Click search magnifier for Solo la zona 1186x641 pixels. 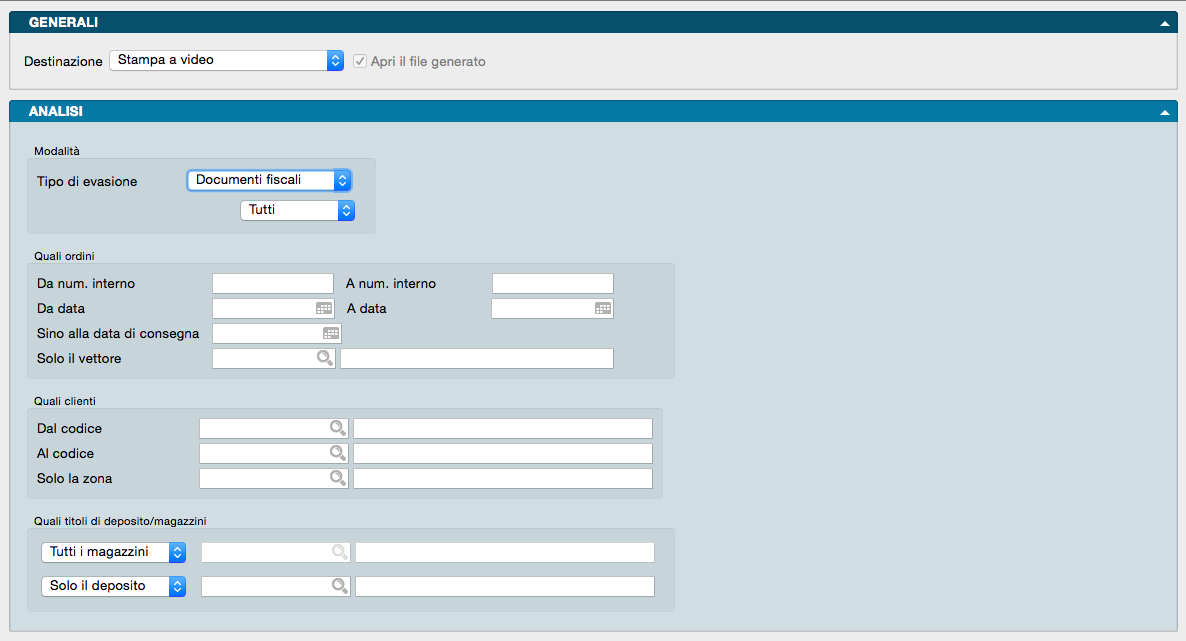[338, 478]
